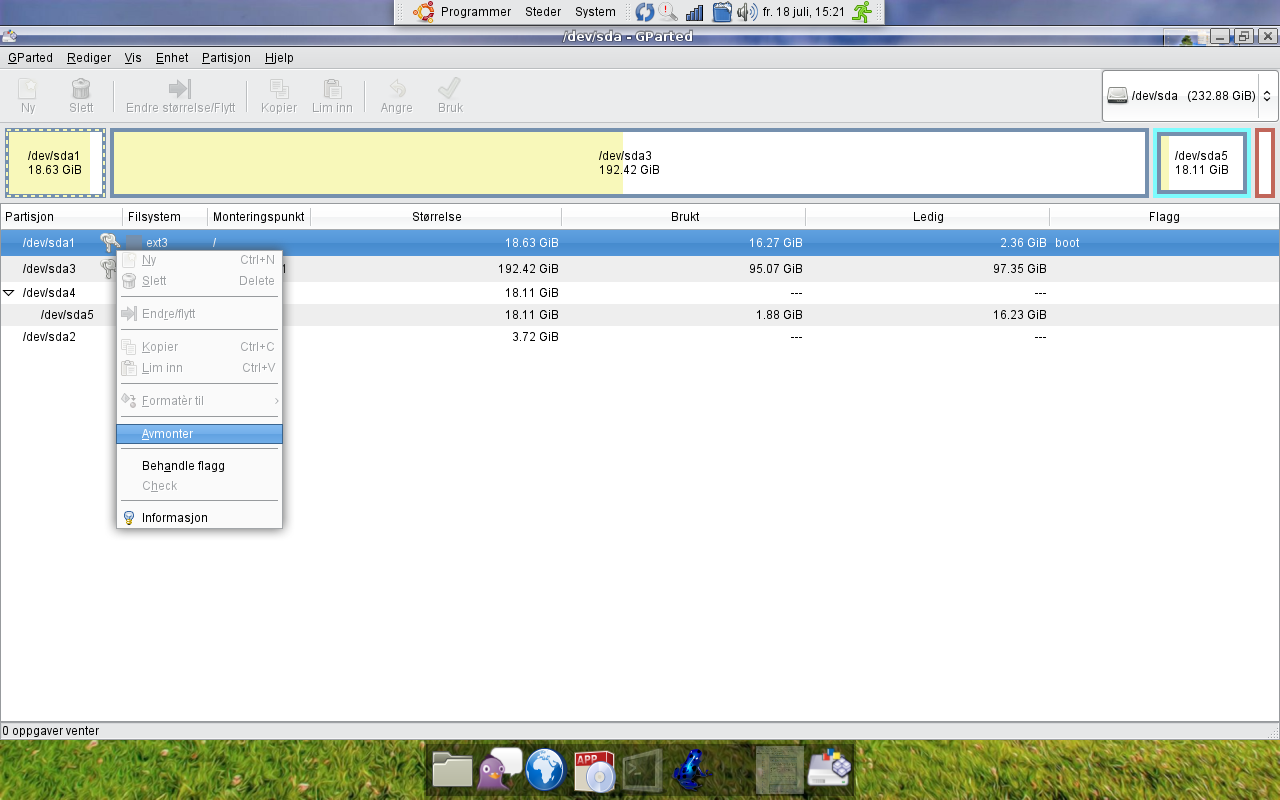The width and height of the screenshot is (1280, 800).
Task: Click the Lim inn clipboard toolbar icon
Action: (x=332, y=89)
